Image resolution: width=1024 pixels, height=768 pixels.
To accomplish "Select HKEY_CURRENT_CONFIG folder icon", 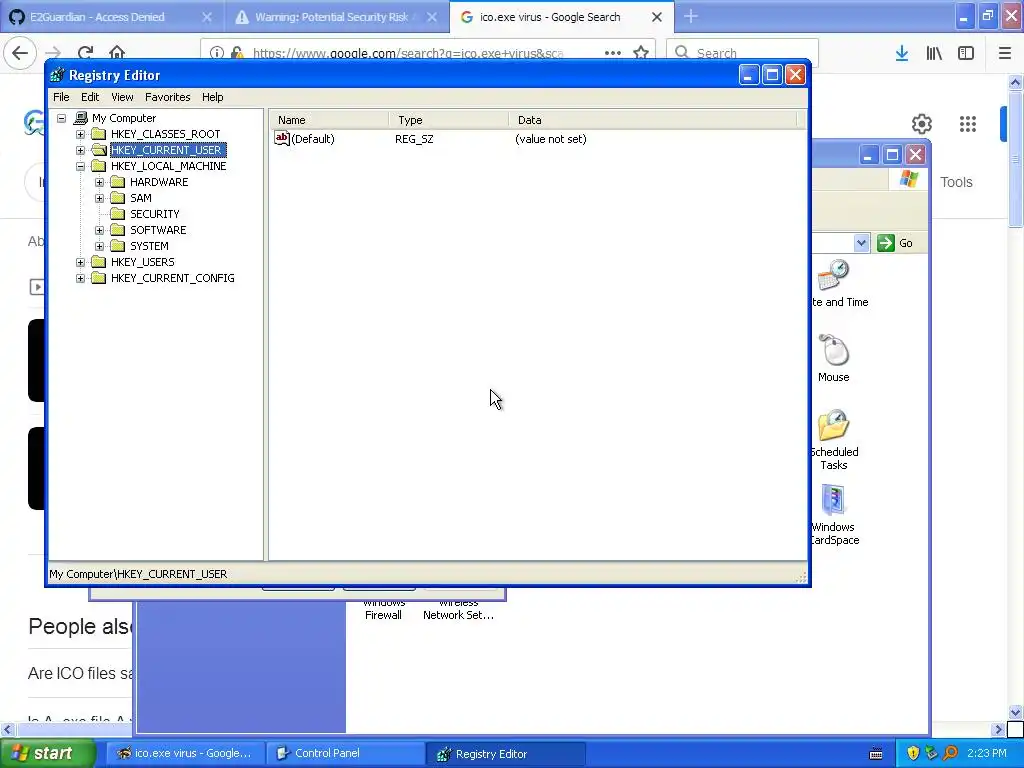I will coord(99,278).
